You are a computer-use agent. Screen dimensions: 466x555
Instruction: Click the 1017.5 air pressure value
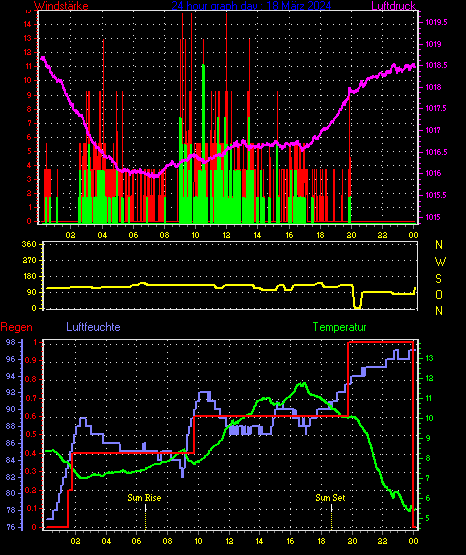(x=436, y=109)
